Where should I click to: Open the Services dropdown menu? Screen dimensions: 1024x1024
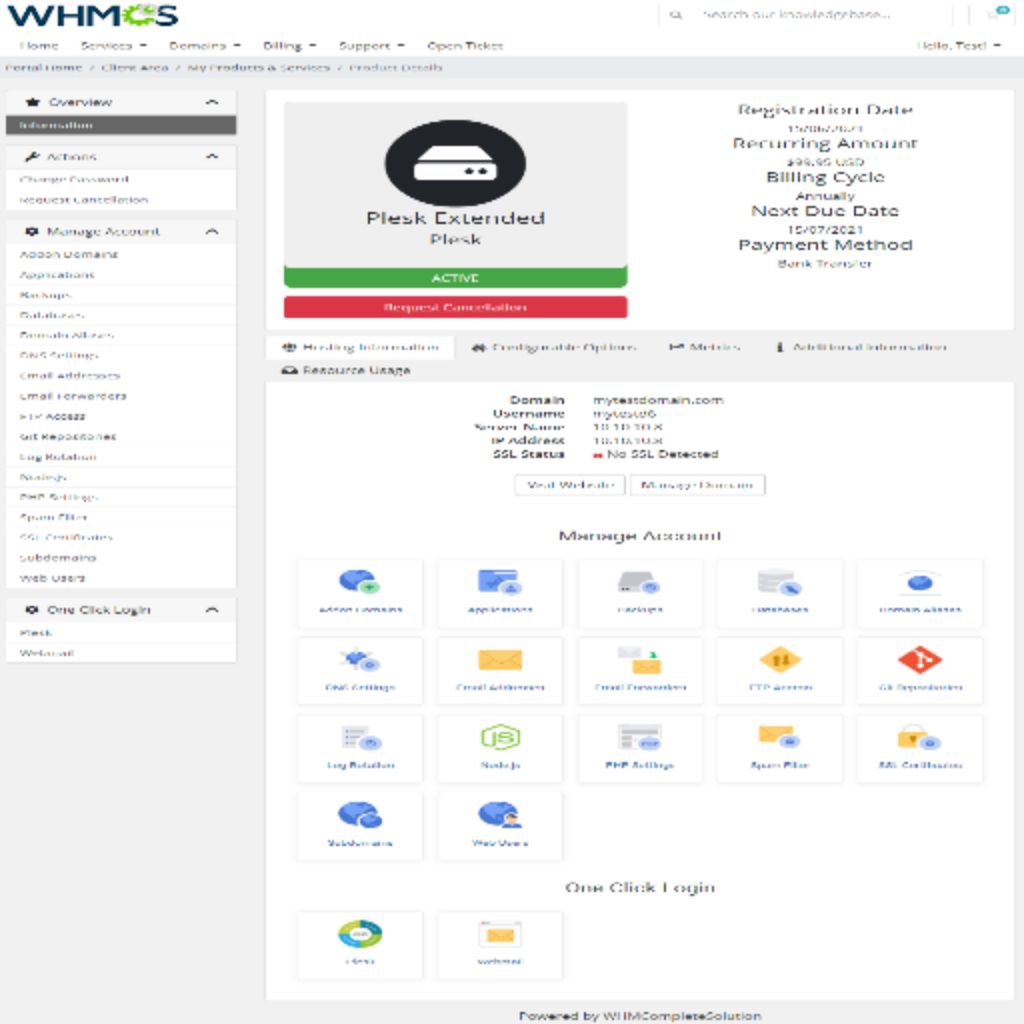click(113, 46)
